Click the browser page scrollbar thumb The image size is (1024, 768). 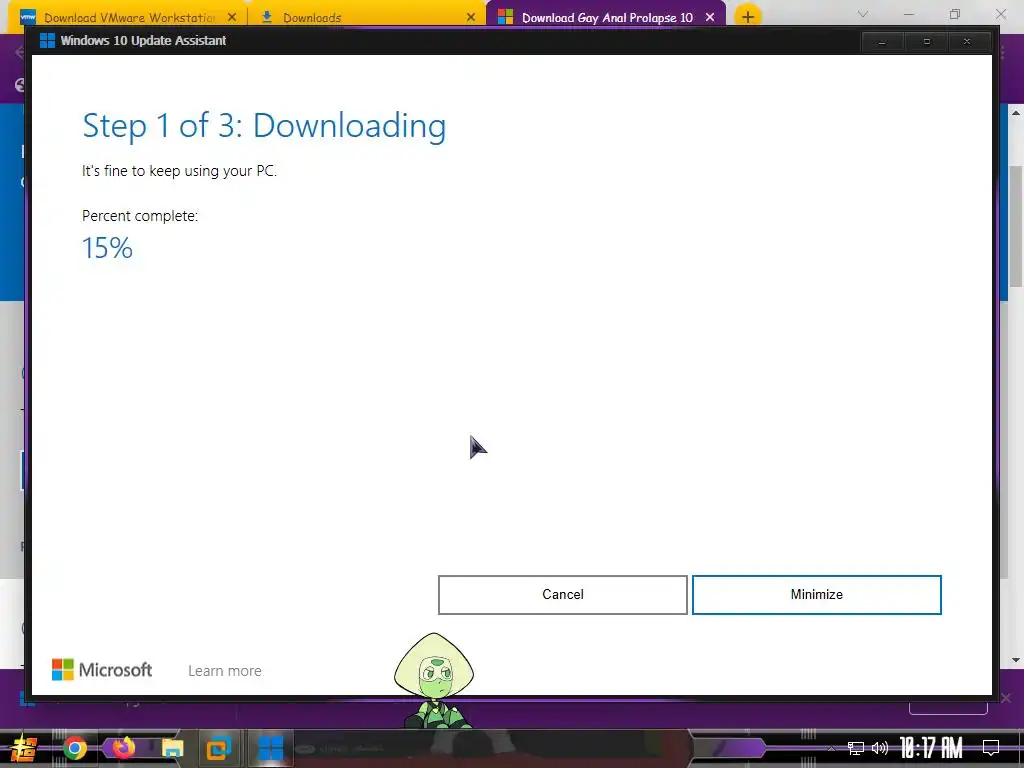[x=1016, y=225]
